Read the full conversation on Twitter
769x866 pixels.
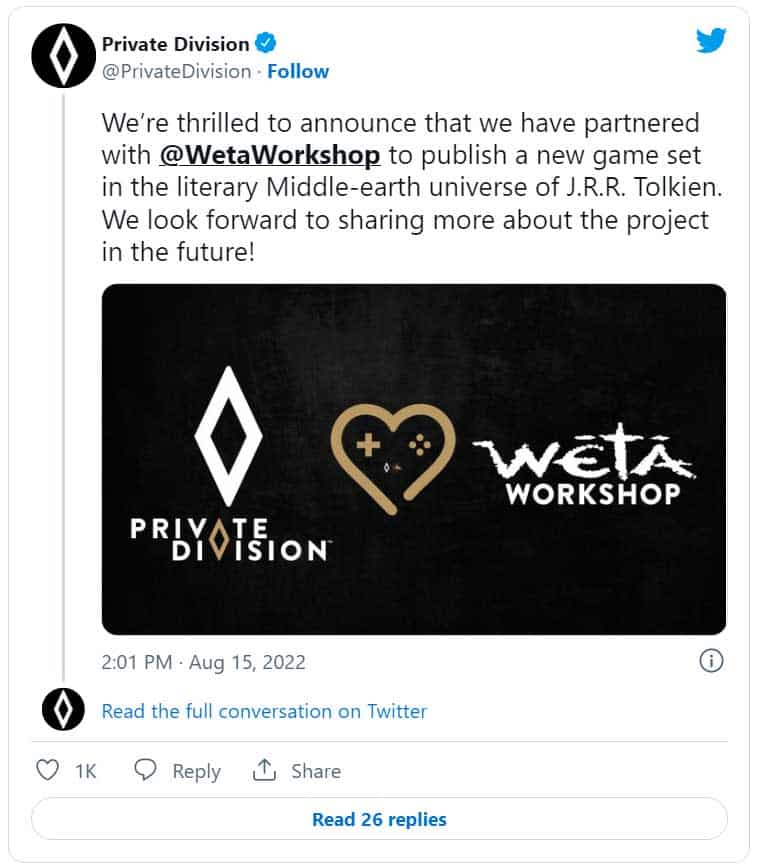tap(264, 711)
